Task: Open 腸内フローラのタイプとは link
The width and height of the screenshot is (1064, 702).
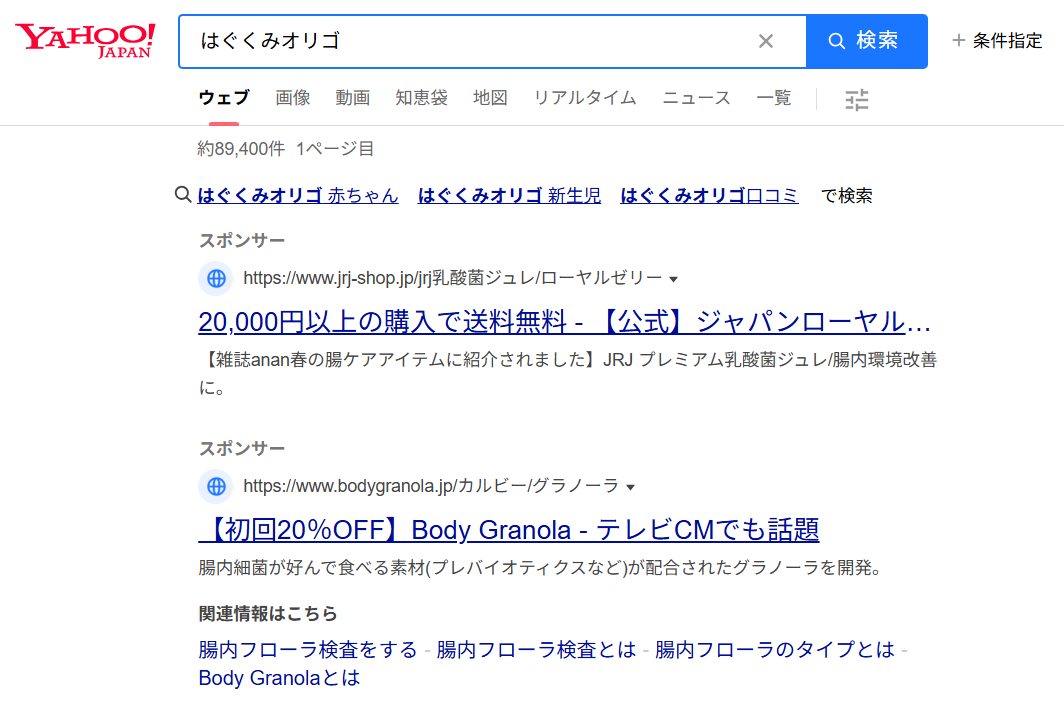Action: [775, 650]
